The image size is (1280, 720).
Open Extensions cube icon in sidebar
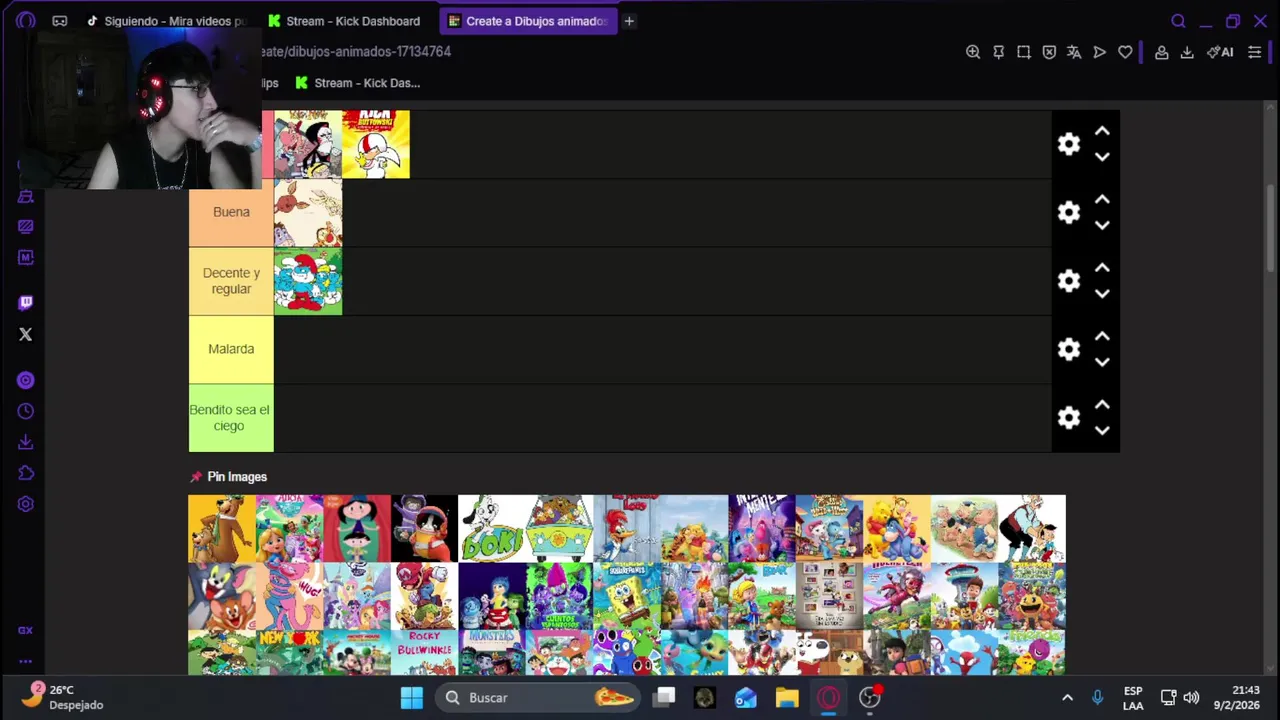[26, 473]
